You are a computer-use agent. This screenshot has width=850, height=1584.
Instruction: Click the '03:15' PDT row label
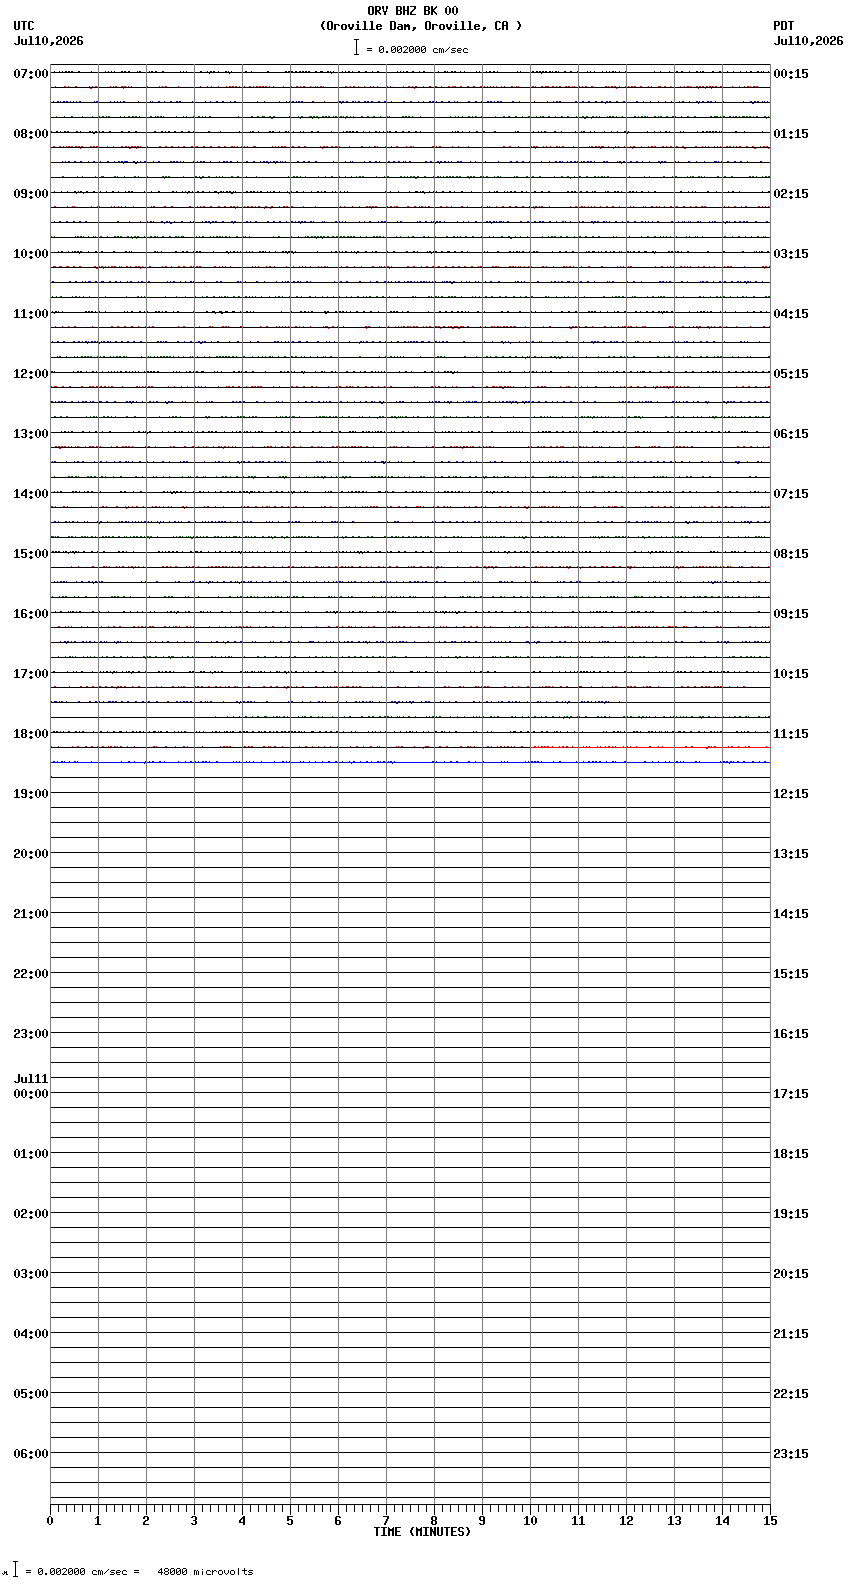[791, 254]
